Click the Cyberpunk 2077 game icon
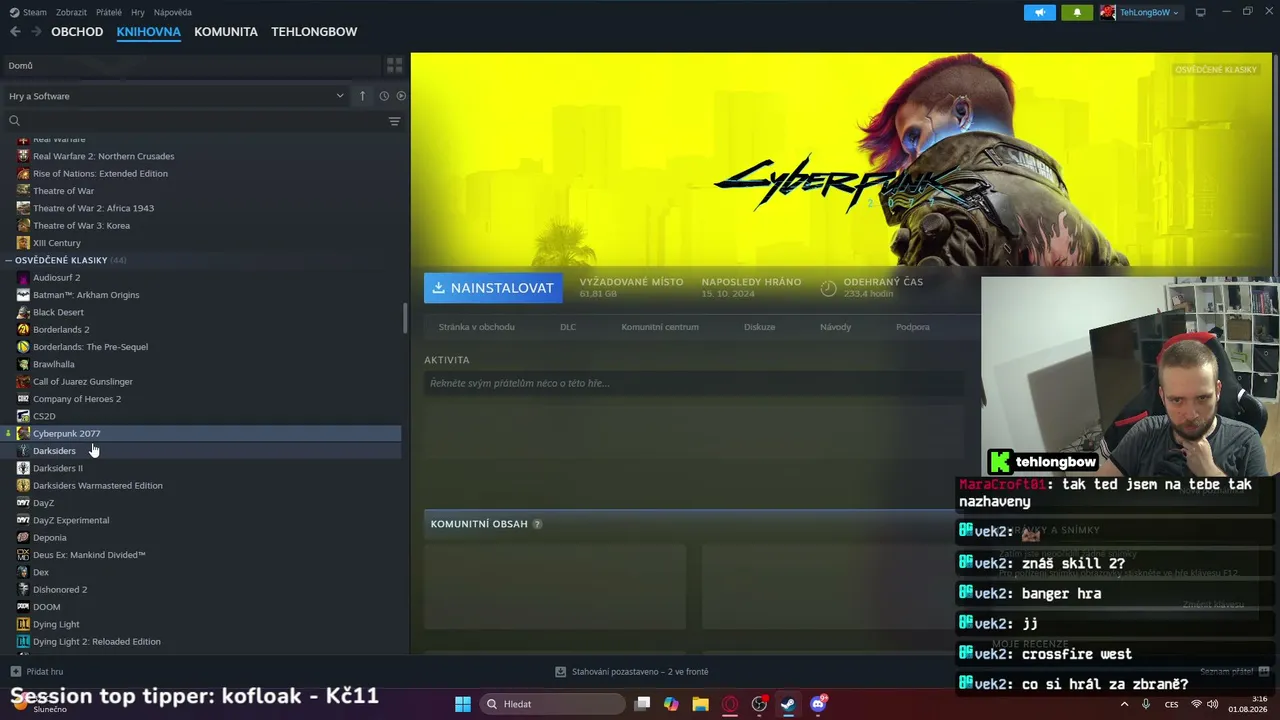Viewport: 1280px width, 720px height. 23,434
